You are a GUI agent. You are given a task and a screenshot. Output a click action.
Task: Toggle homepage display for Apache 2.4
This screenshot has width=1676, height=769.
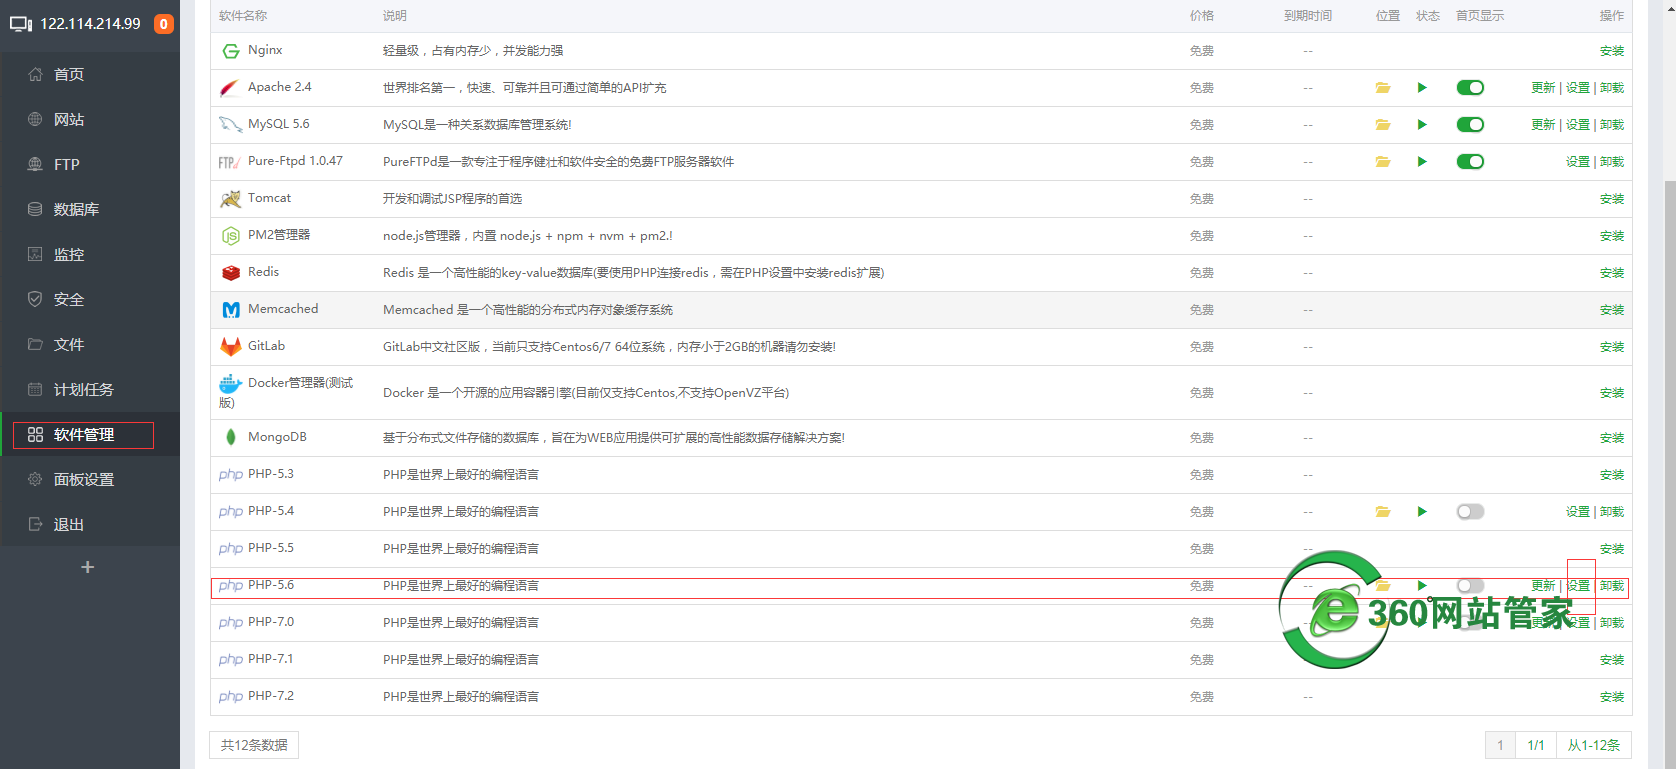pos(1470,88)
